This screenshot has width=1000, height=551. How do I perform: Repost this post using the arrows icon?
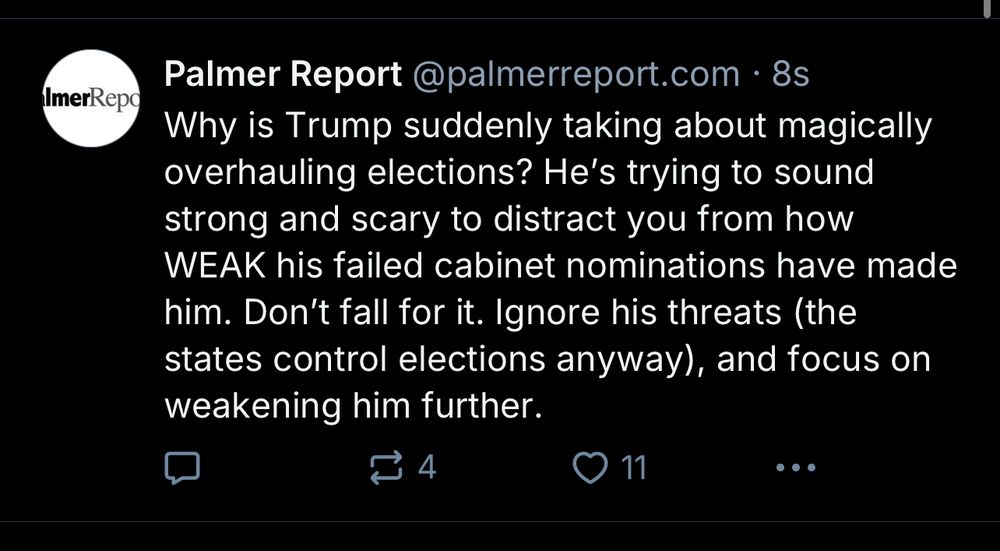[x=386, y=467]
